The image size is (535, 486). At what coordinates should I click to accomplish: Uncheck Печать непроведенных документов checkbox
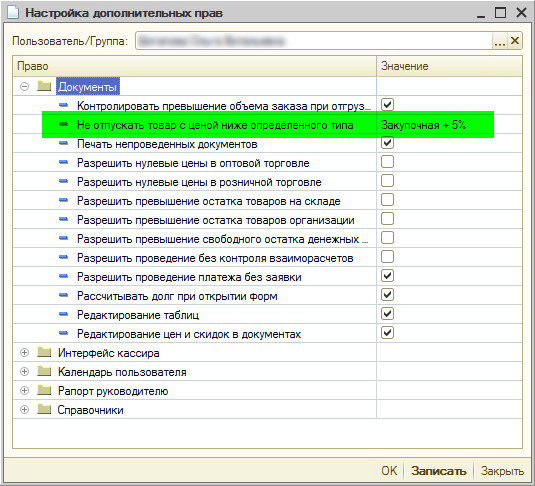(x=387, y=143)
